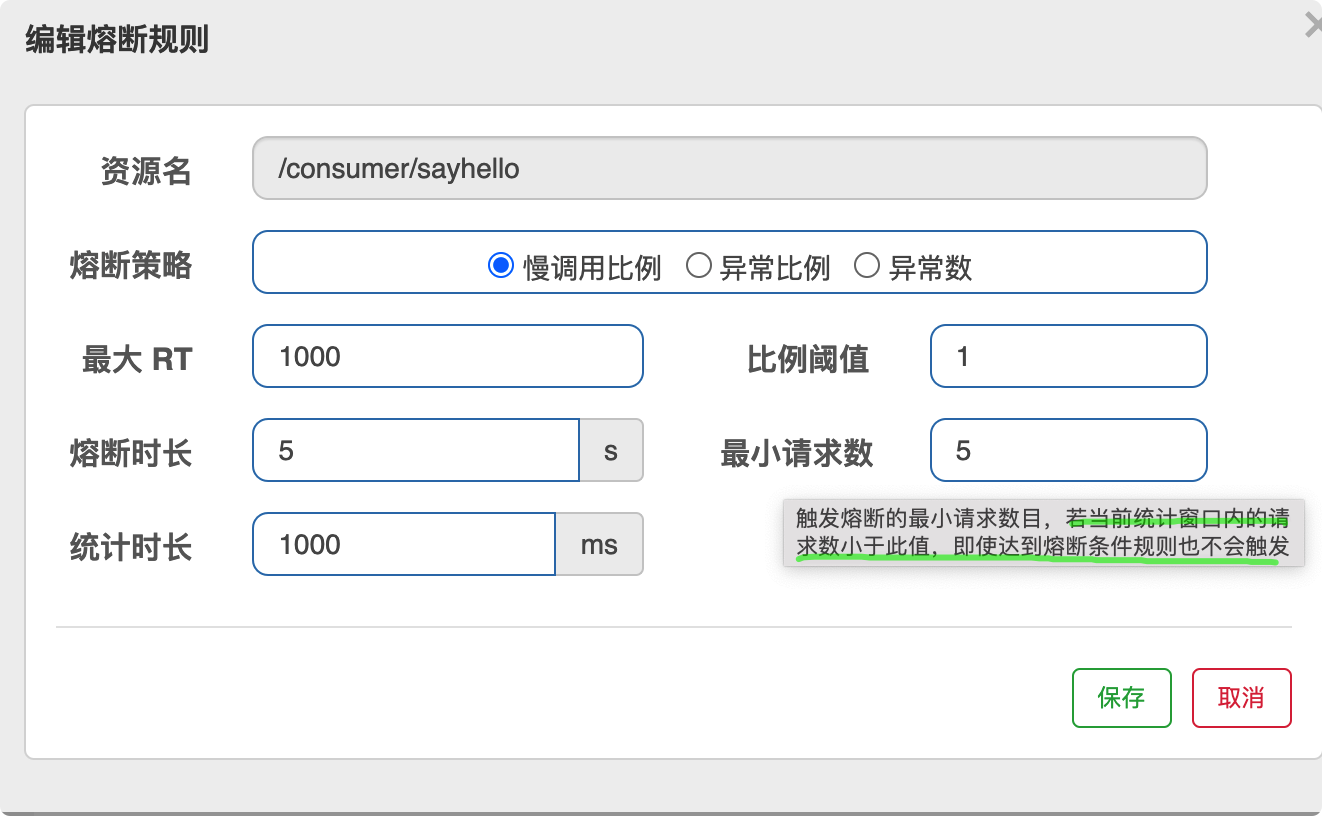The width and height of the screenshot is (1322, 816).
Task: Click the tooltip text 触发熔断的最小请求数目
Action: click(920, 518)
